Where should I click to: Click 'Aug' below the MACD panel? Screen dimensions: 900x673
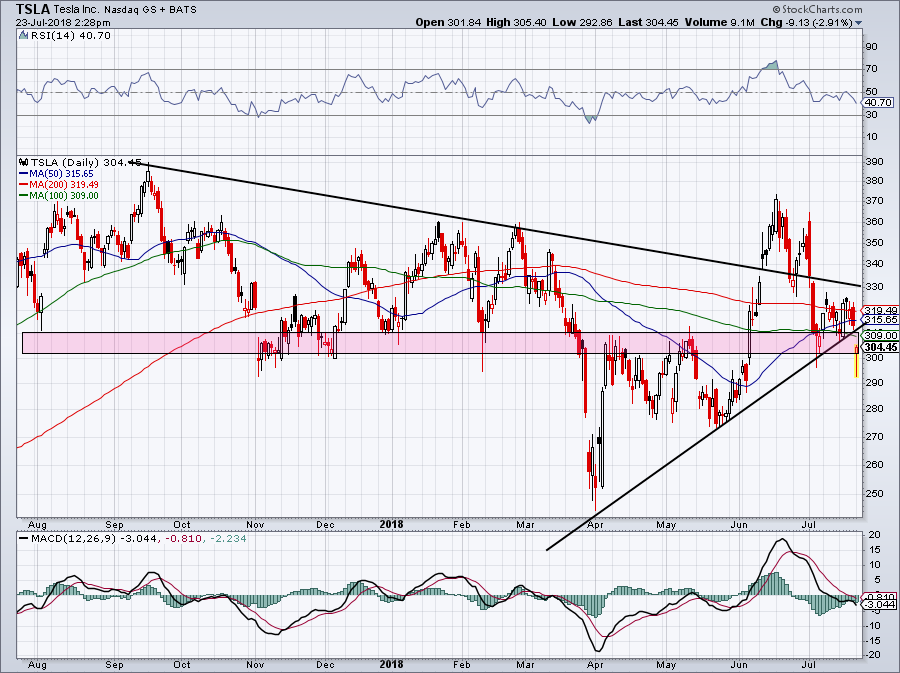pos(37,665)
